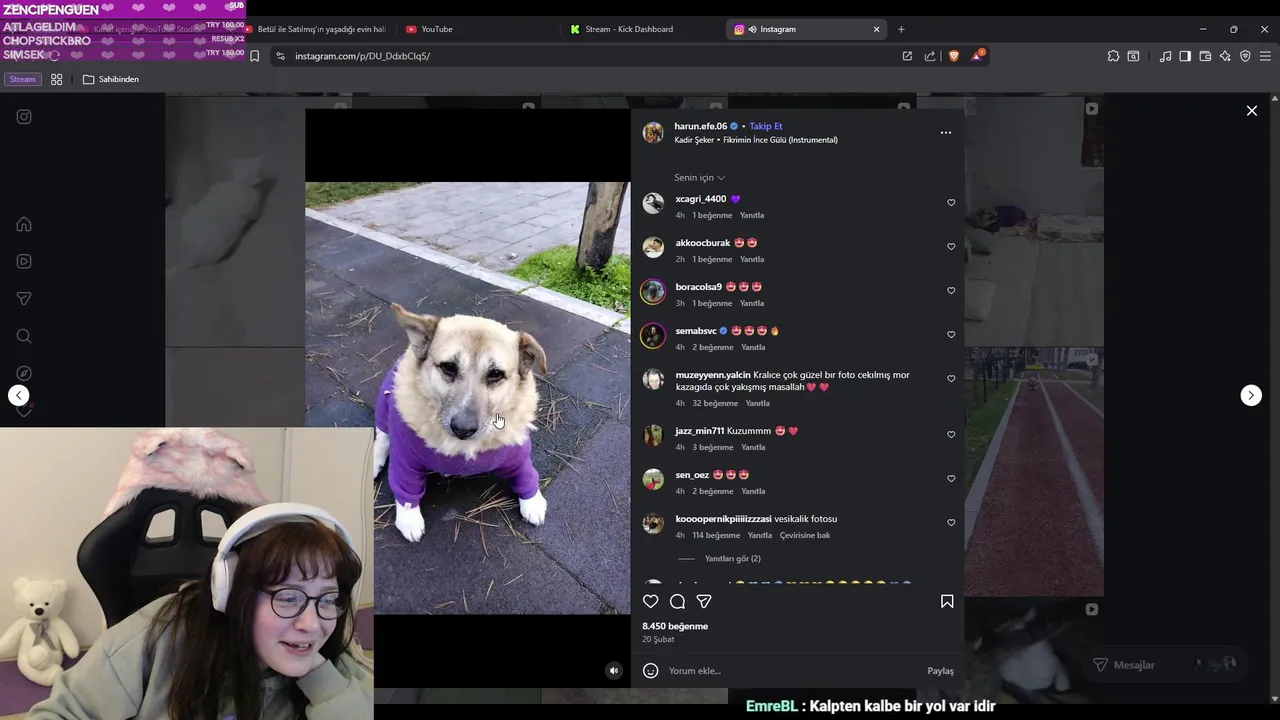The width and height of the screenshot is (1280, 720).
Task: Open the Brave Wallet icon
Action: [x=1205, y=56]
